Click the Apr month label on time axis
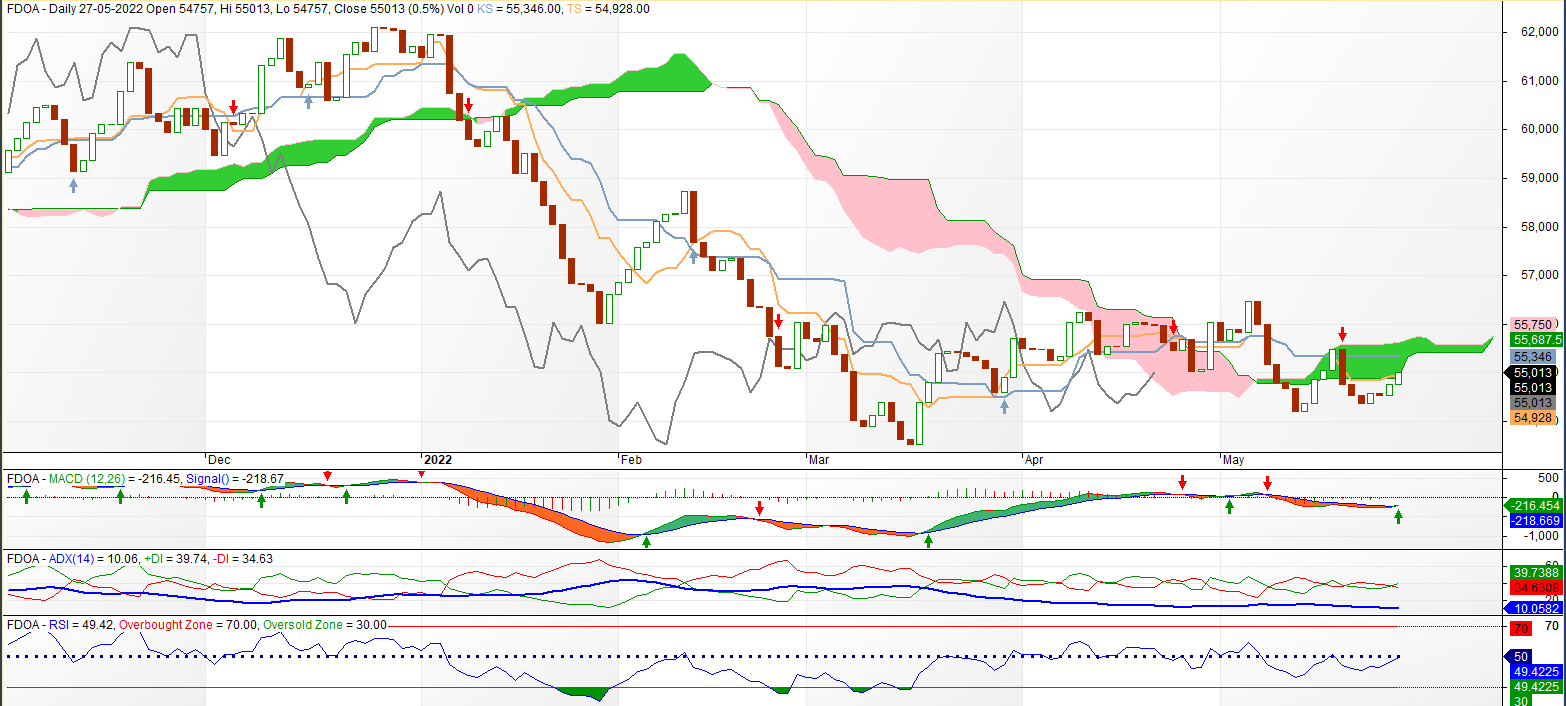 pyautogui.click(x=1035, y=460)
